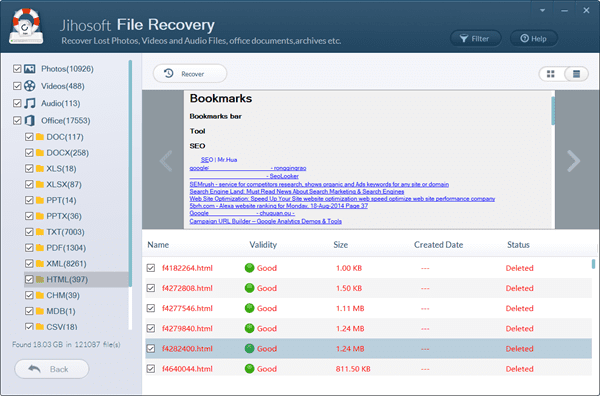
Task: Show next preview with right arrow
Action: tap(573, 161)
